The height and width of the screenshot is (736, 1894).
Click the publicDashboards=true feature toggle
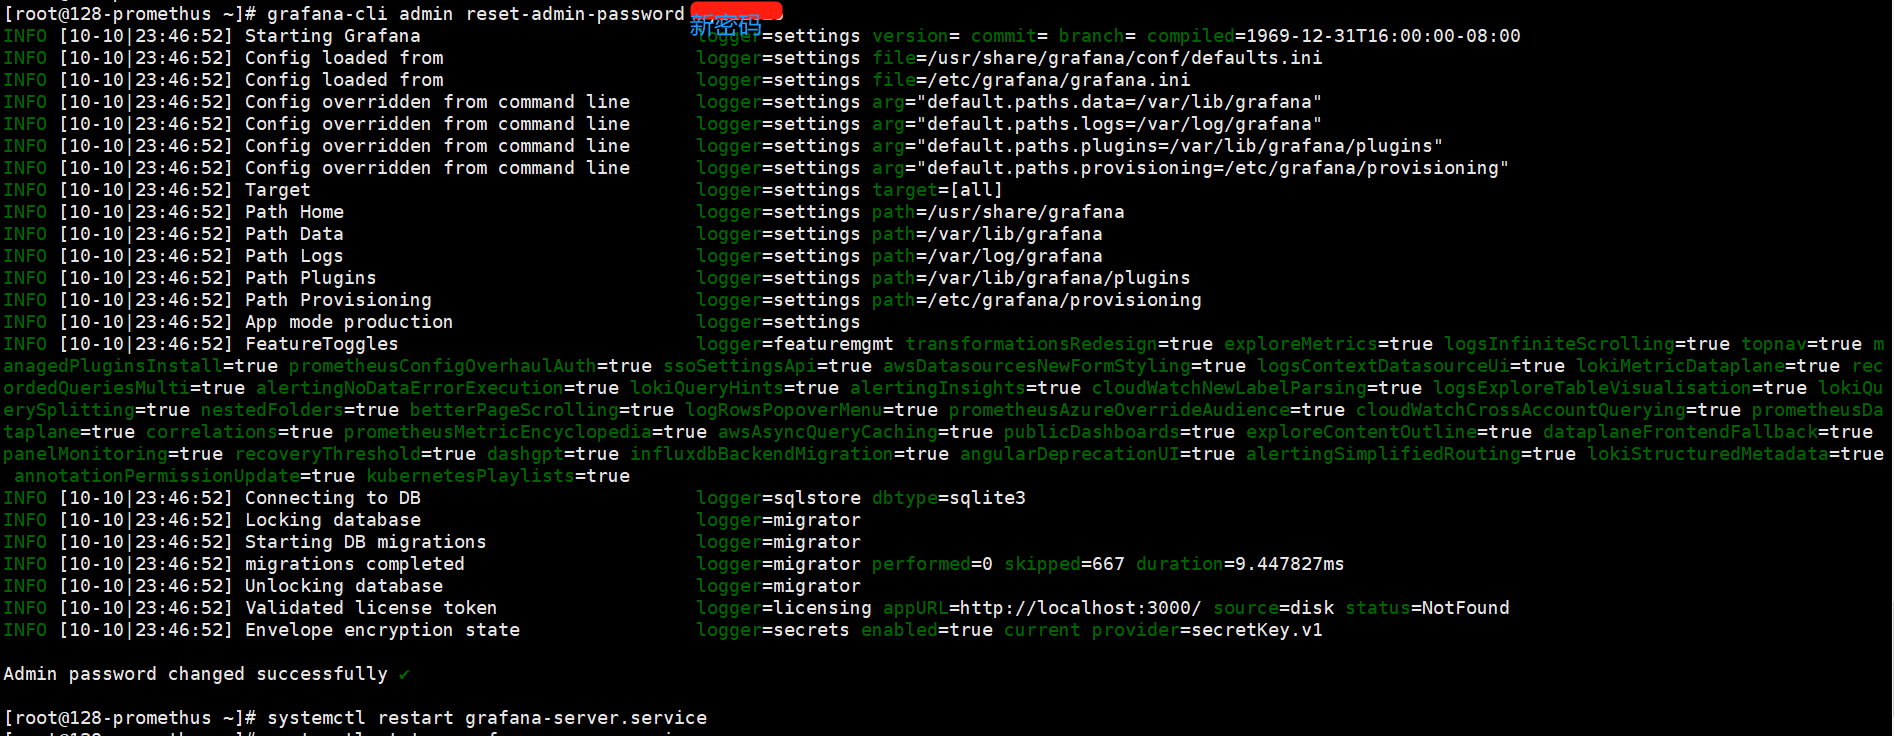click(1119, 432)
